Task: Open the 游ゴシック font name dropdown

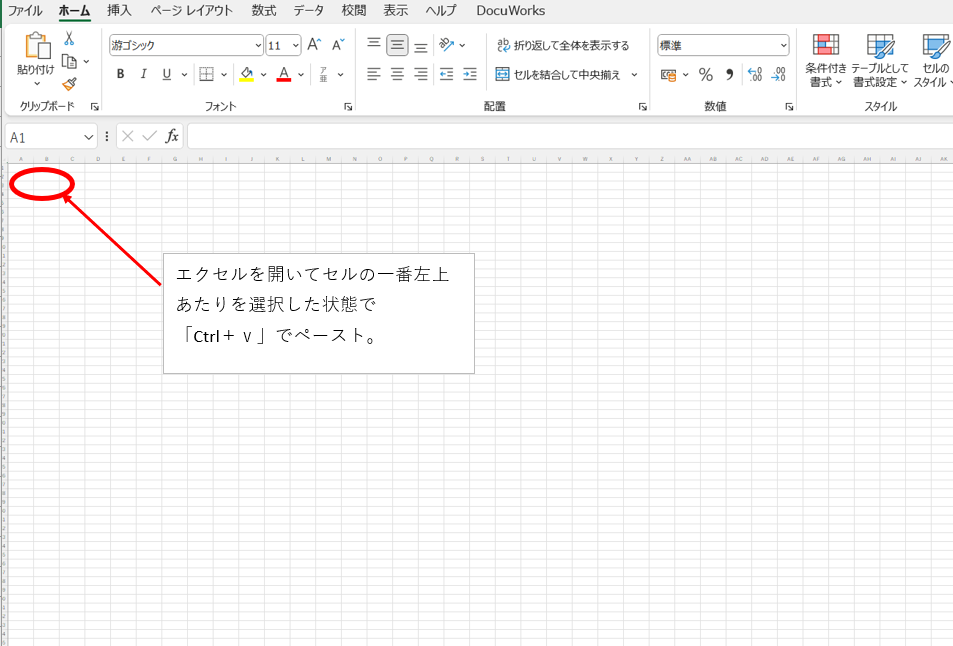Action: coord(258,46)
